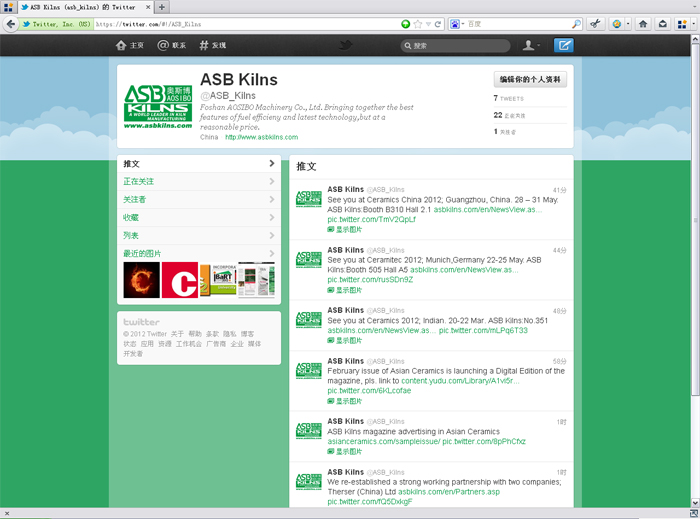Select the 正在关注 following sidebar item
Viewport: 700px width, 519px height.
point(199,182)
